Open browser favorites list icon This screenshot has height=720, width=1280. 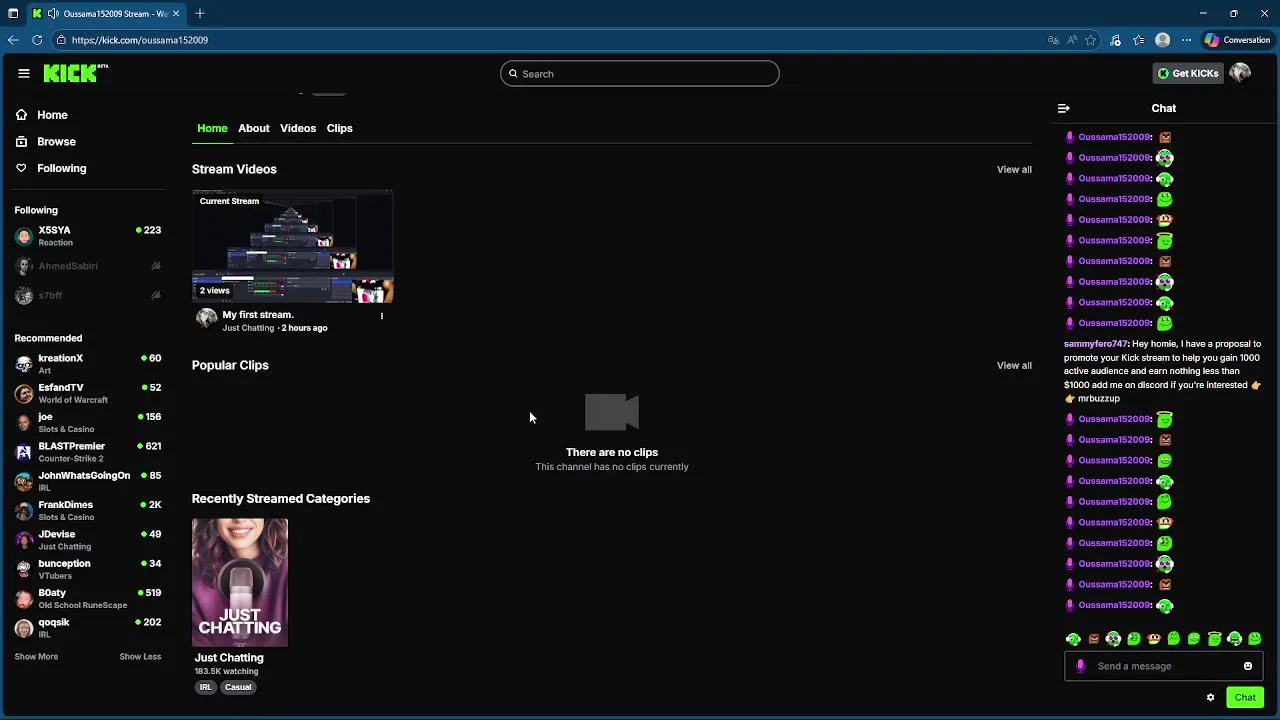1139,40
